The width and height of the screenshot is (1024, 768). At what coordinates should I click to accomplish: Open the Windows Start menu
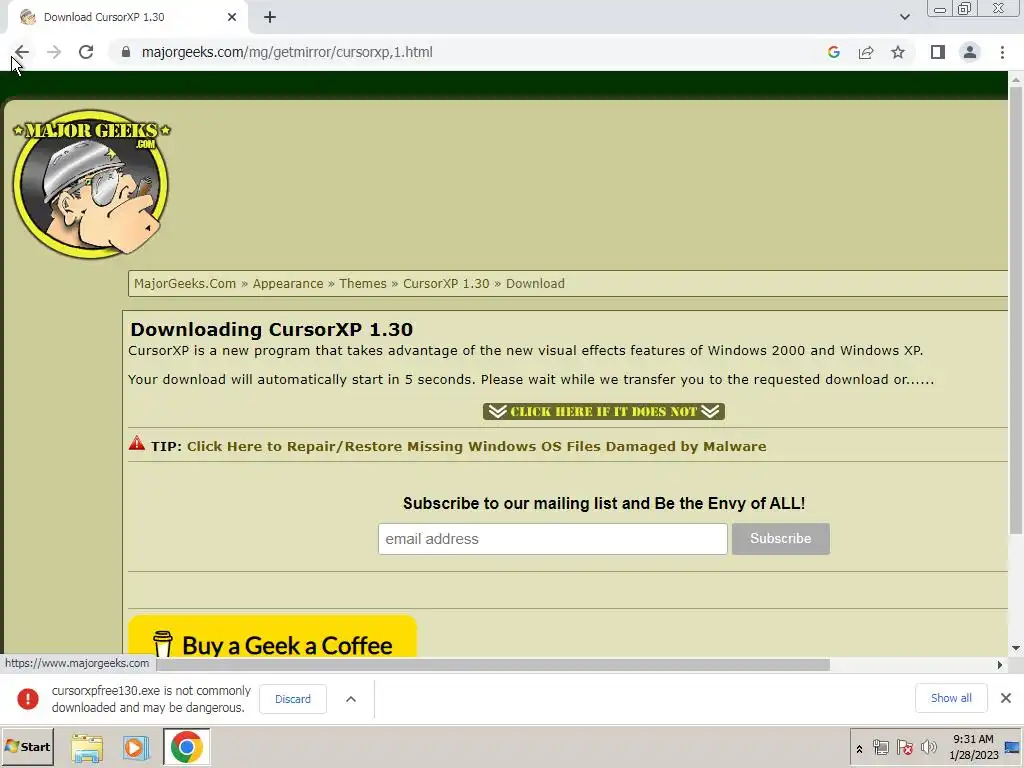pyautogui.click(x=27, y=746)
